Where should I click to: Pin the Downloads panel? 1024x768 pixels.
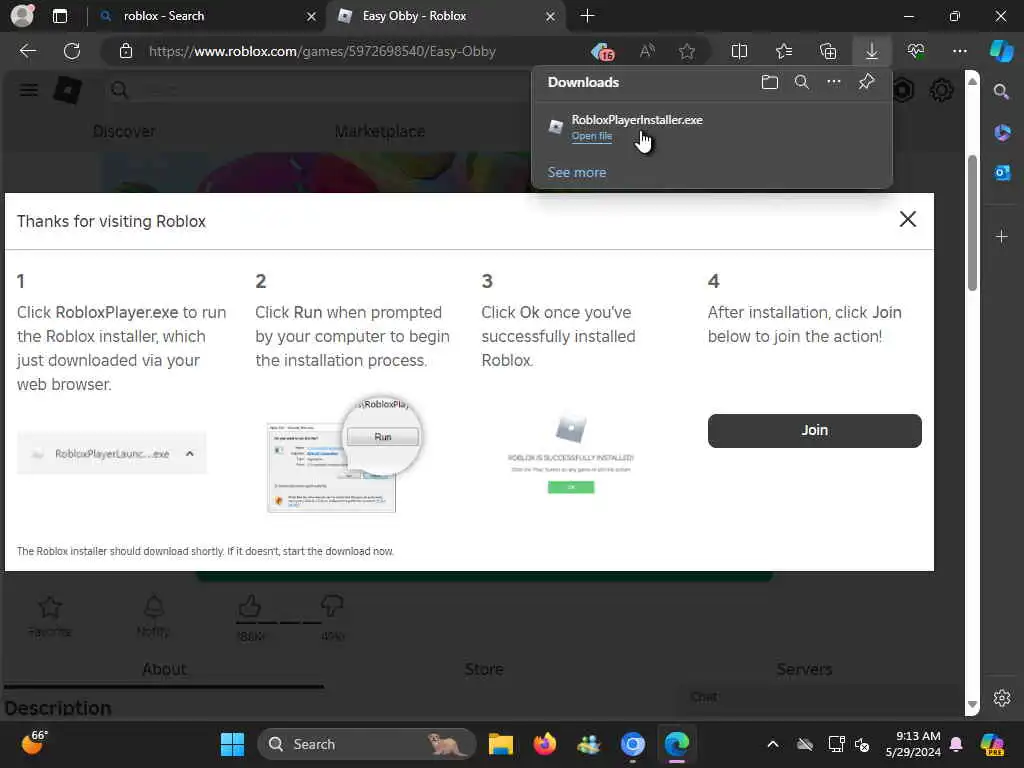click(866, 82)
